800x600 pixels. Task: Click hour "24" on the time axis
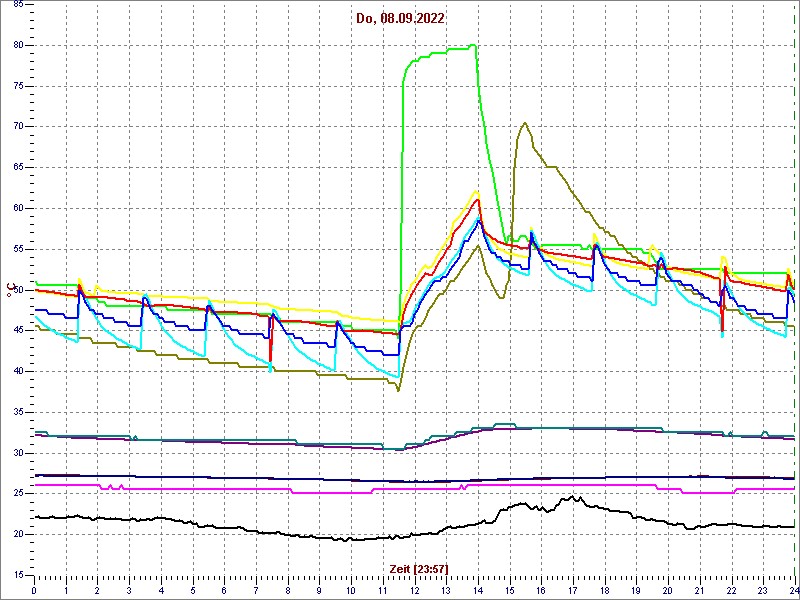click(794, 590)
